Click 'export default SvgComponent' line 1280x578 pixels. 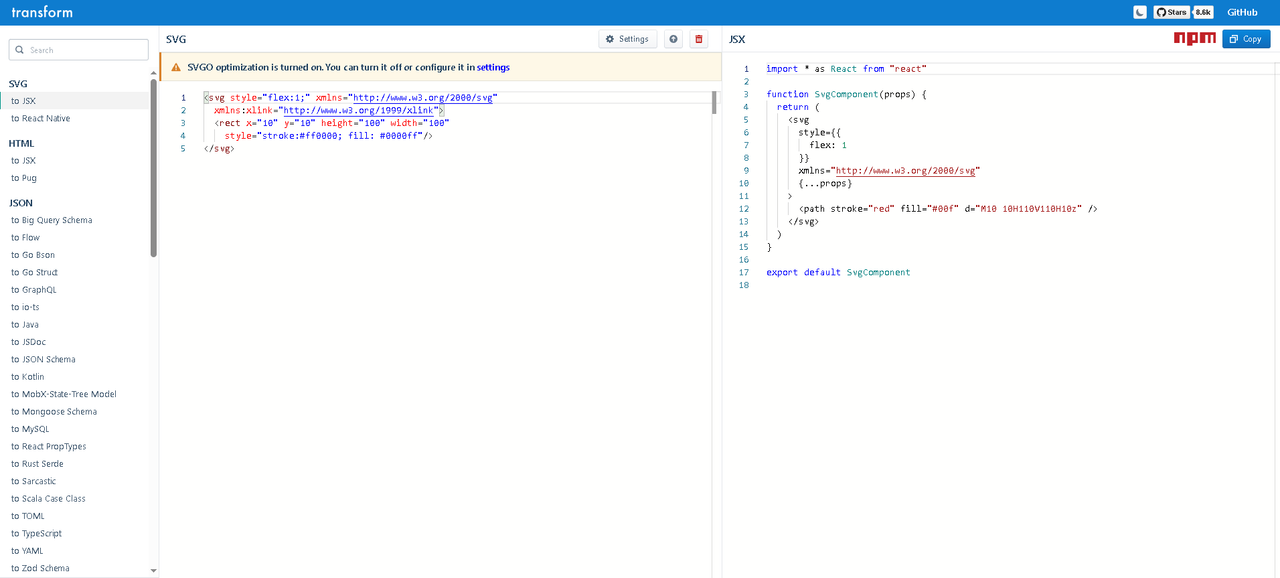[x=838, y=272]
